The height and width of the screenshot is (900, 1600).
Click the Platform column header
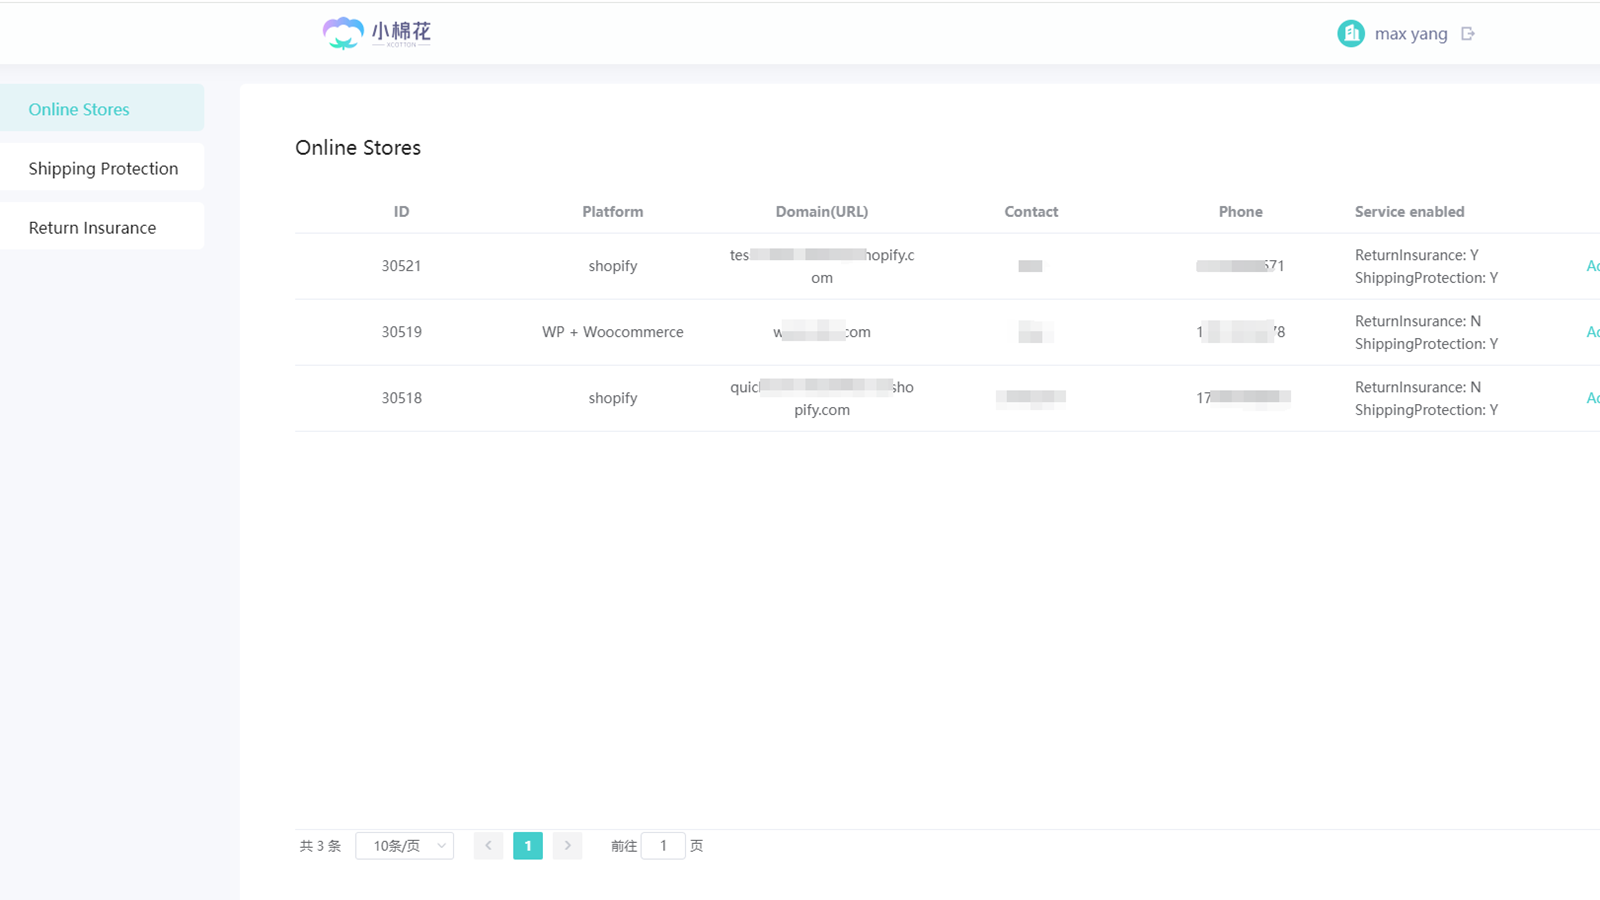tap(612, 212)
